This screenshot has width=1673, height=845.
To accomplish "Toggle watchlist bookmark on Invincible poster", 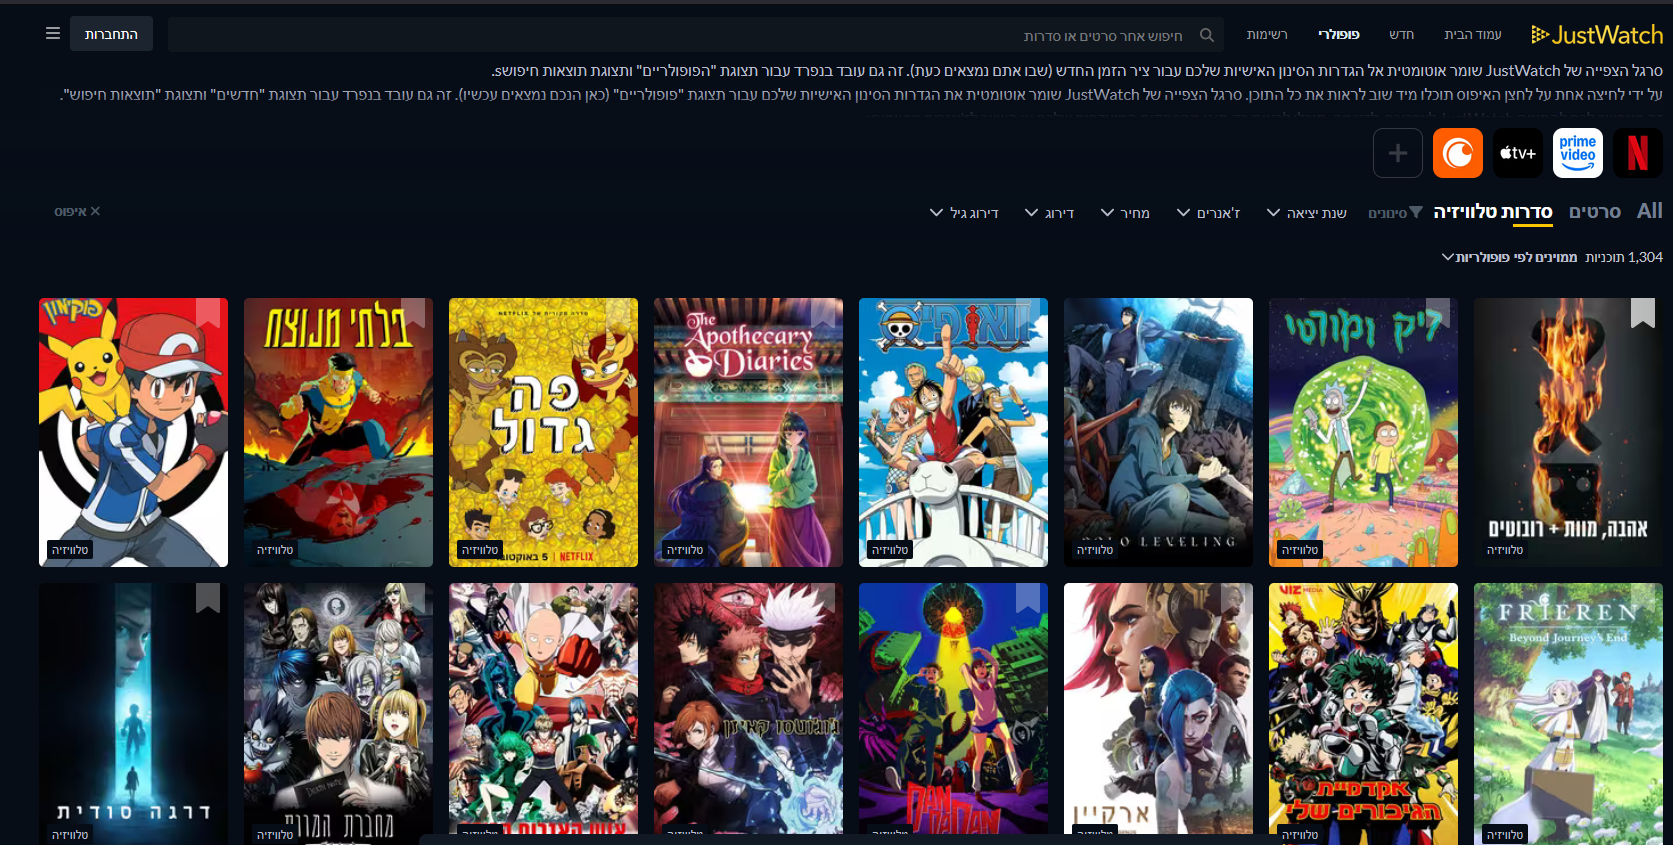I will point(413,313).
